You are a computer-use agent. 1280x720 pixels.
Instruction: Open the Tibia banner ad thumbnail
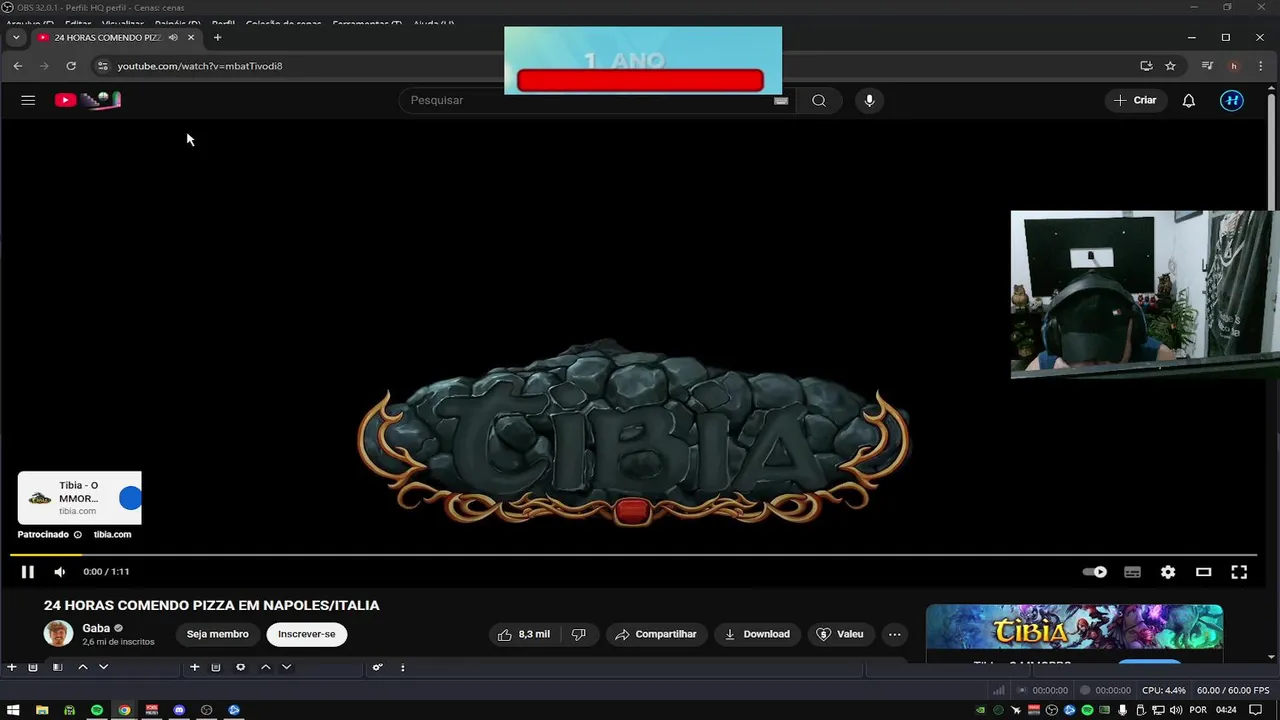(1074, 627)
